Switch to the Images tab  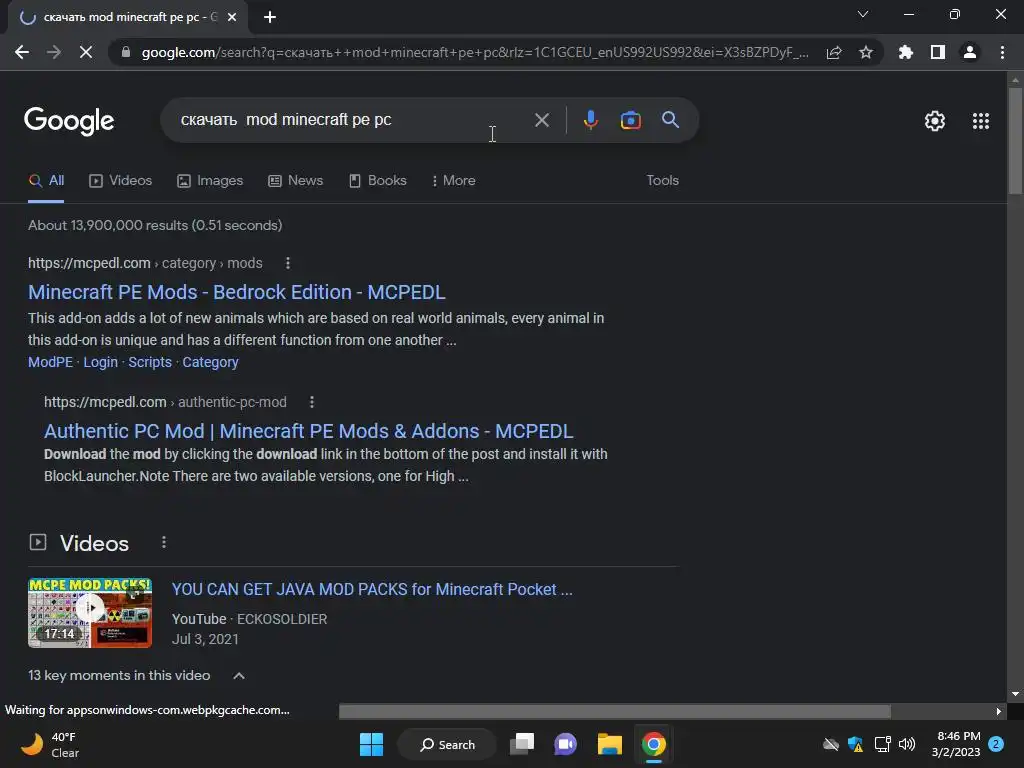[x=210, y=181]
